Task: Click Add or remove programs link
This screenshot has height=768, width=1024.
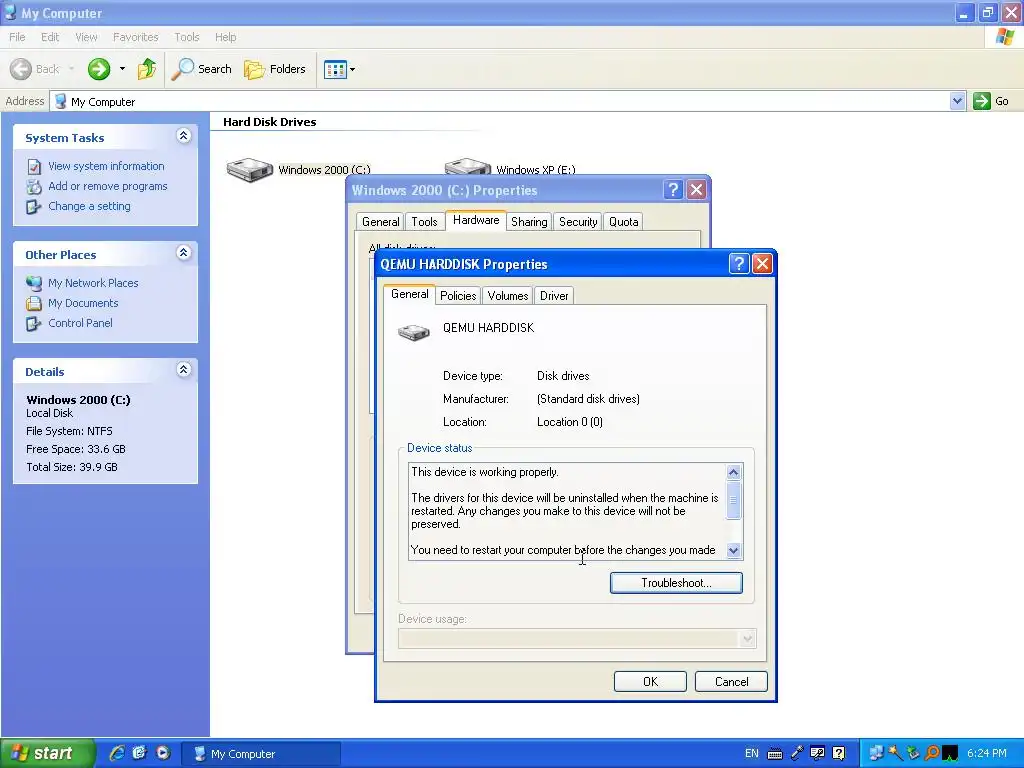Action: pos(108,186)
